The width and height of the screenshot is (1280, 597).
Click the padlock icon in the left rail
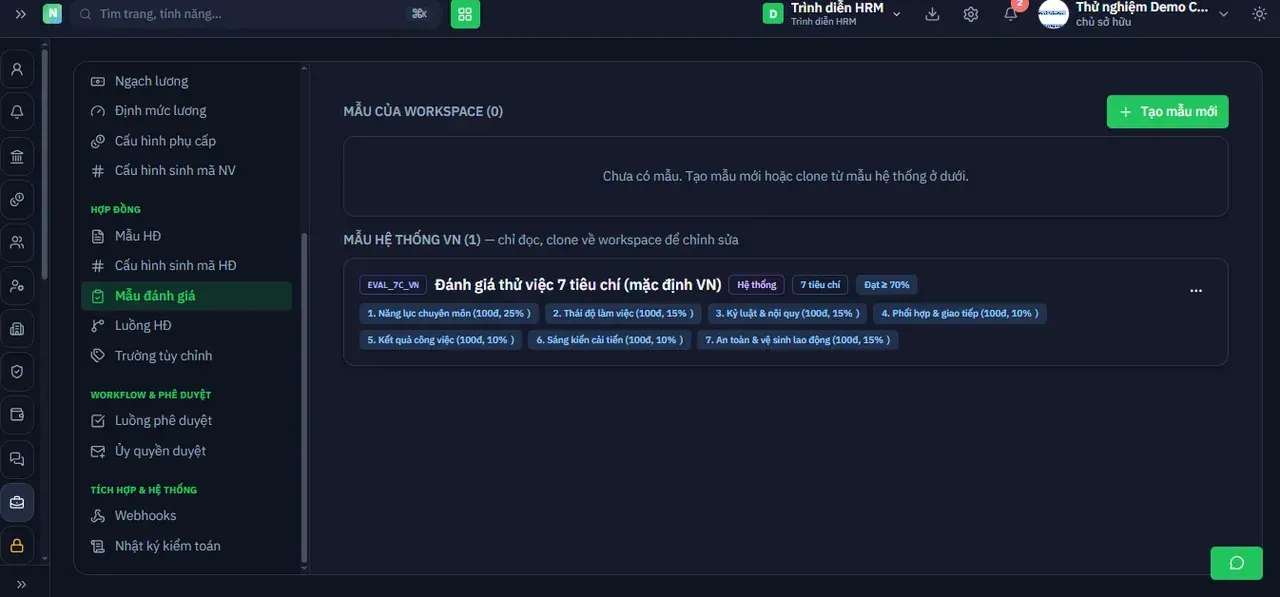click(17, 545)
